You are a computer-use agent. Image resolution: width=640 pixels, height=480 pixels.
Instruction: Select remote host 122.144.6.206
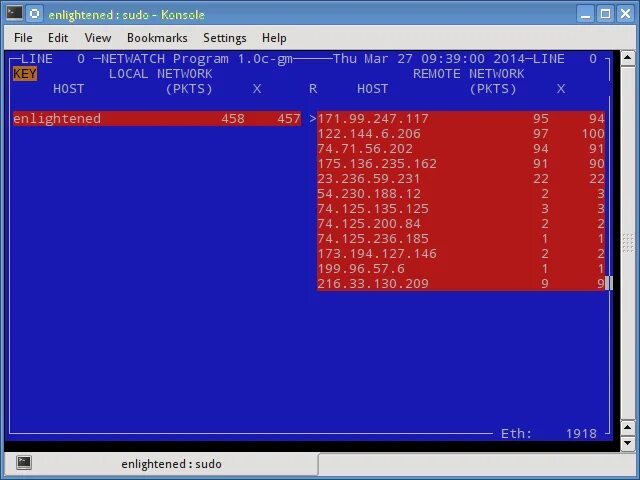[x=461, y=134]
